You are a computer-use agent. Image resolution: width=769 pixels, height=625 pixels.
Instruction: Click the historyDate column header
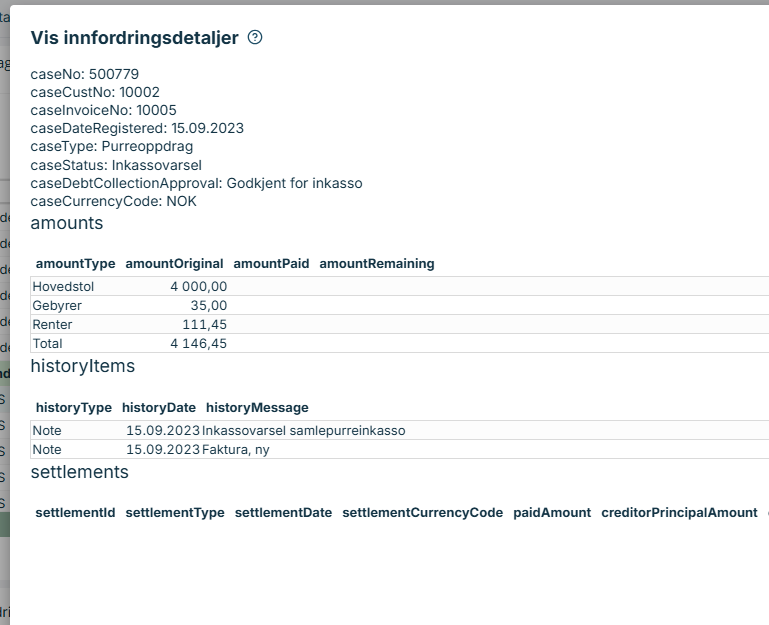(159, 408)
